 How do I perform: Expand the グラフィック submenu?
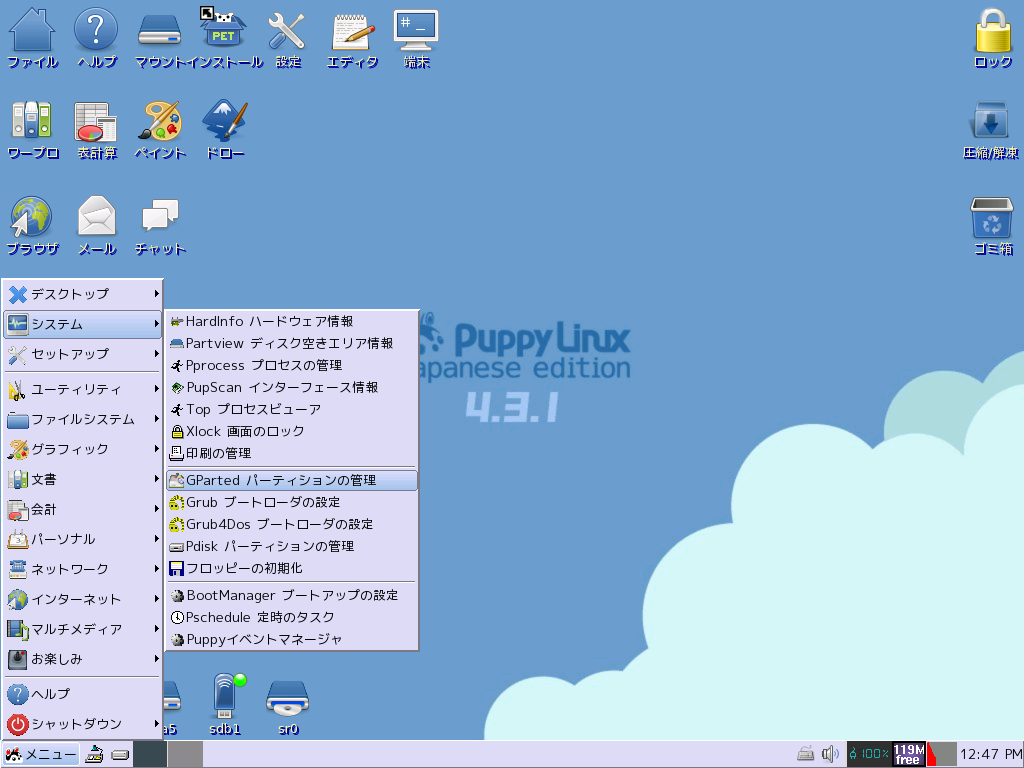pos(82,450)
